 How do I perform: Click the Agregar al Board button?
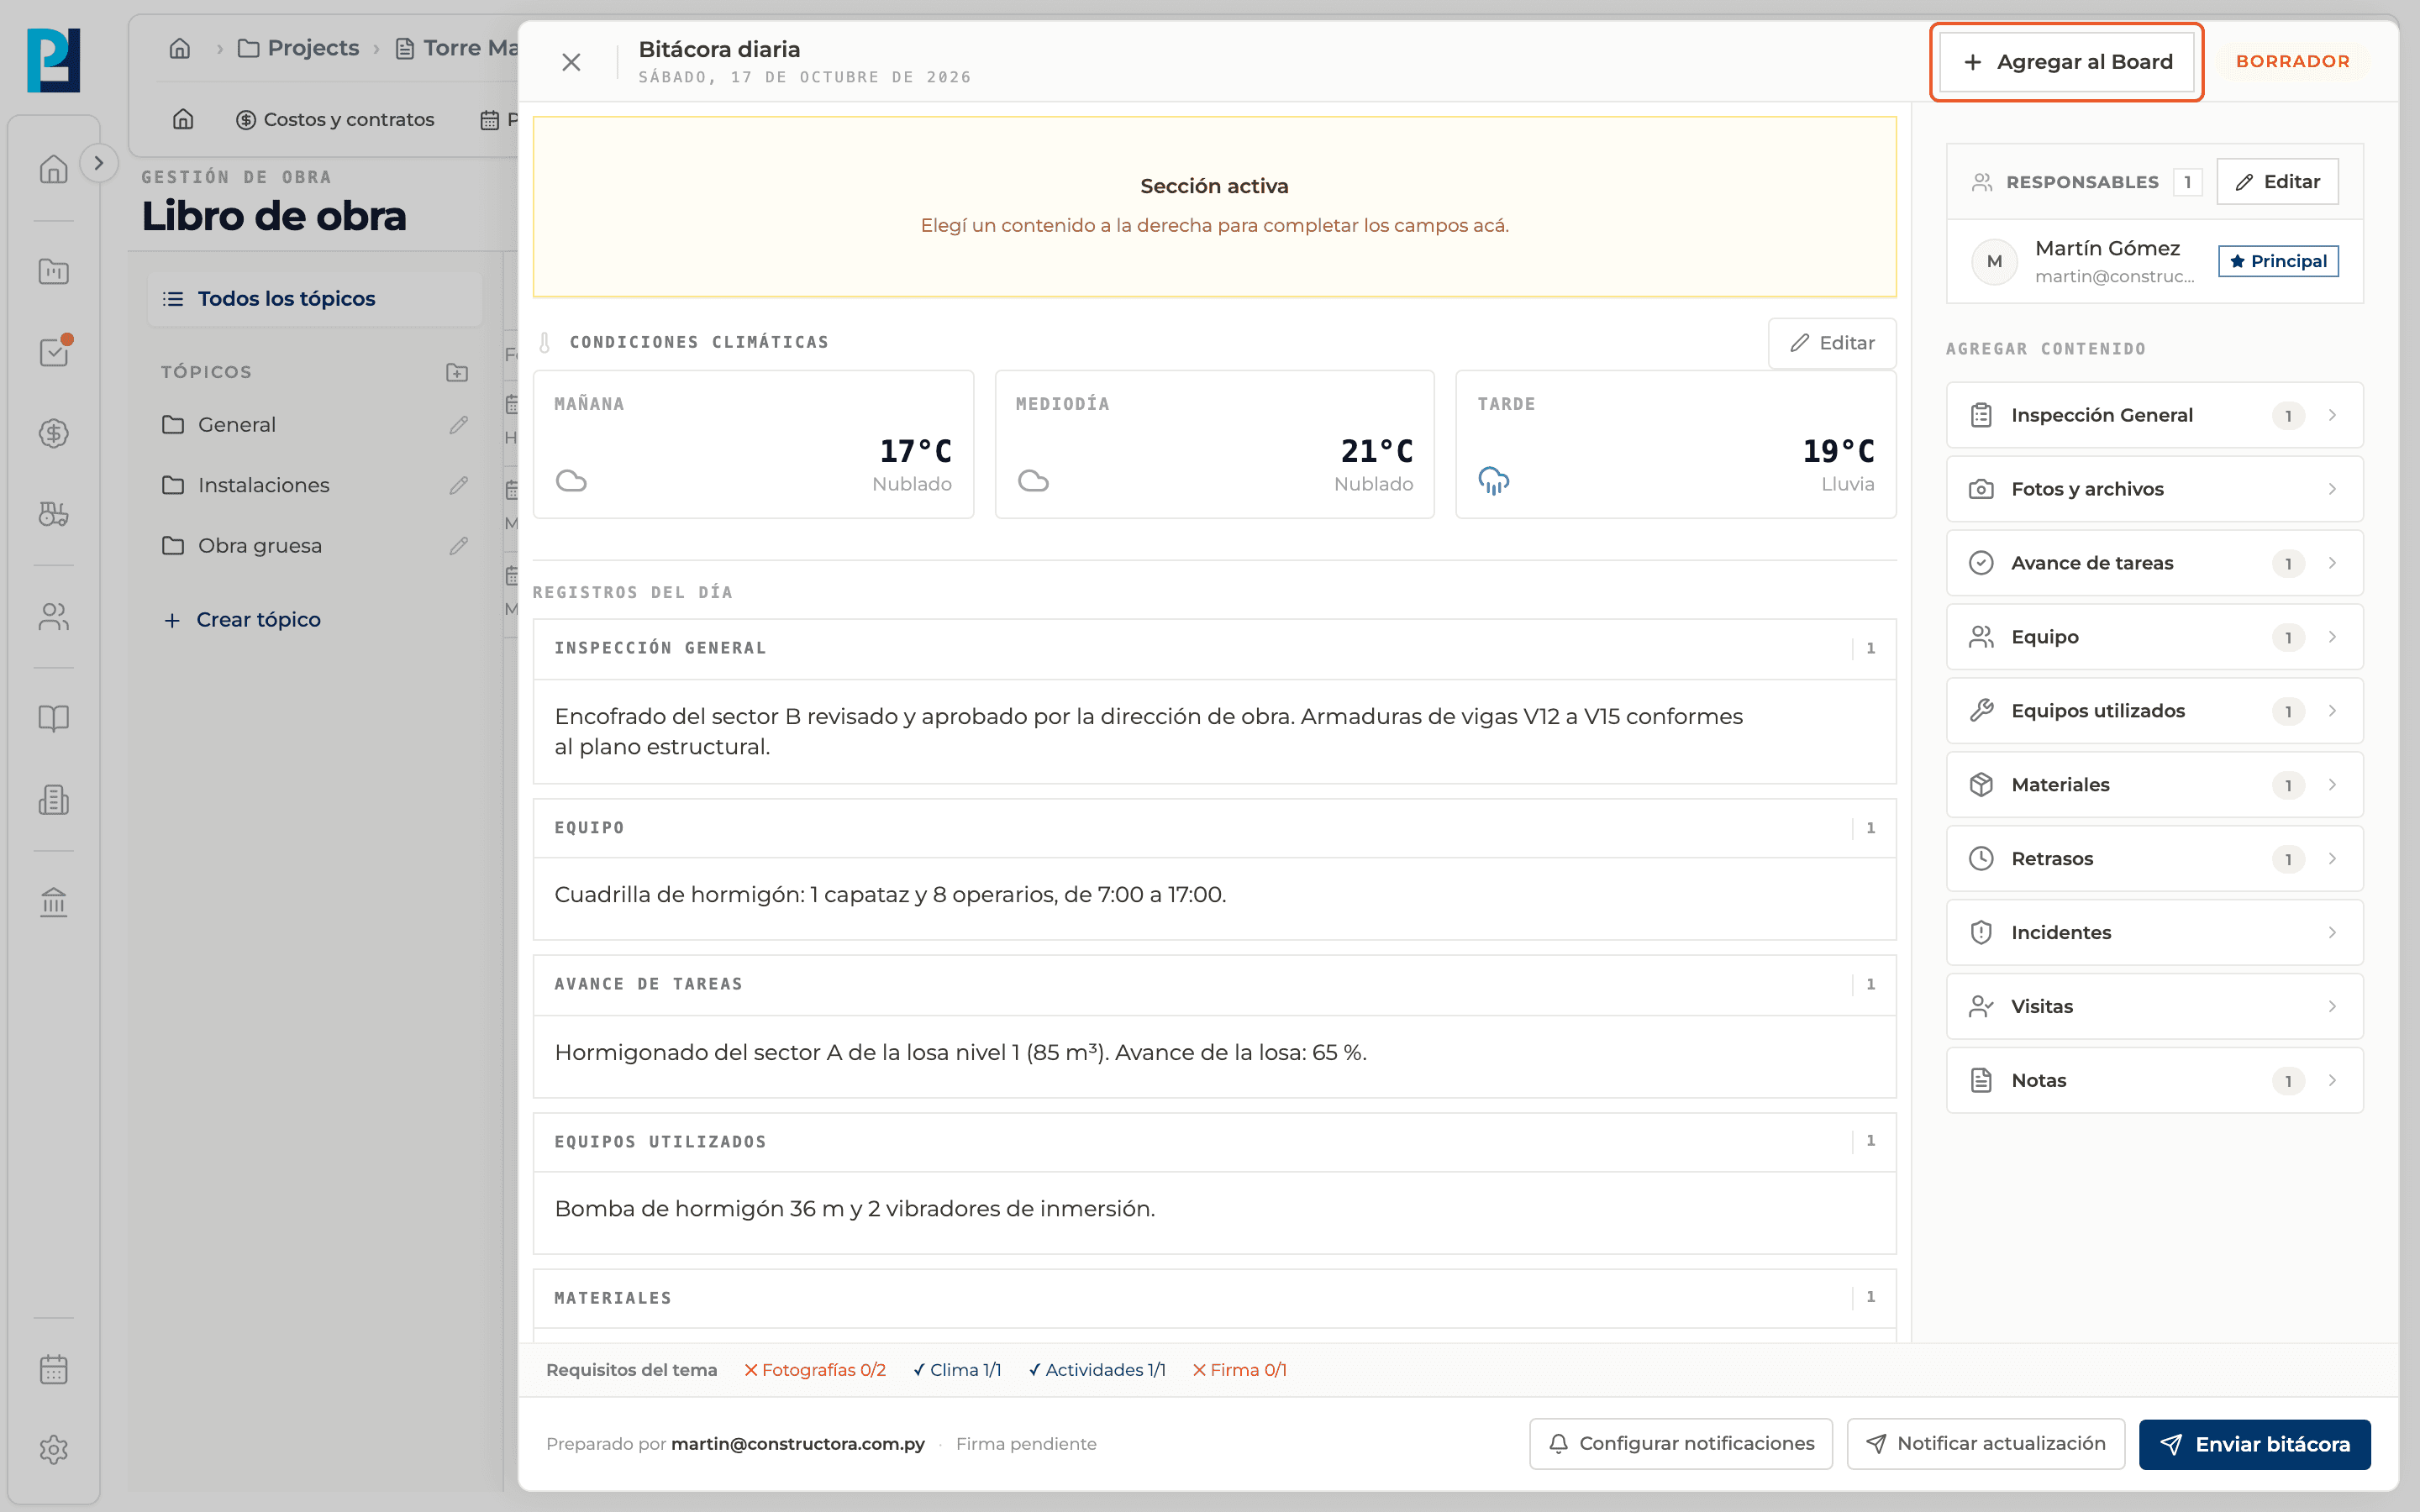(x=2066, y=62)
